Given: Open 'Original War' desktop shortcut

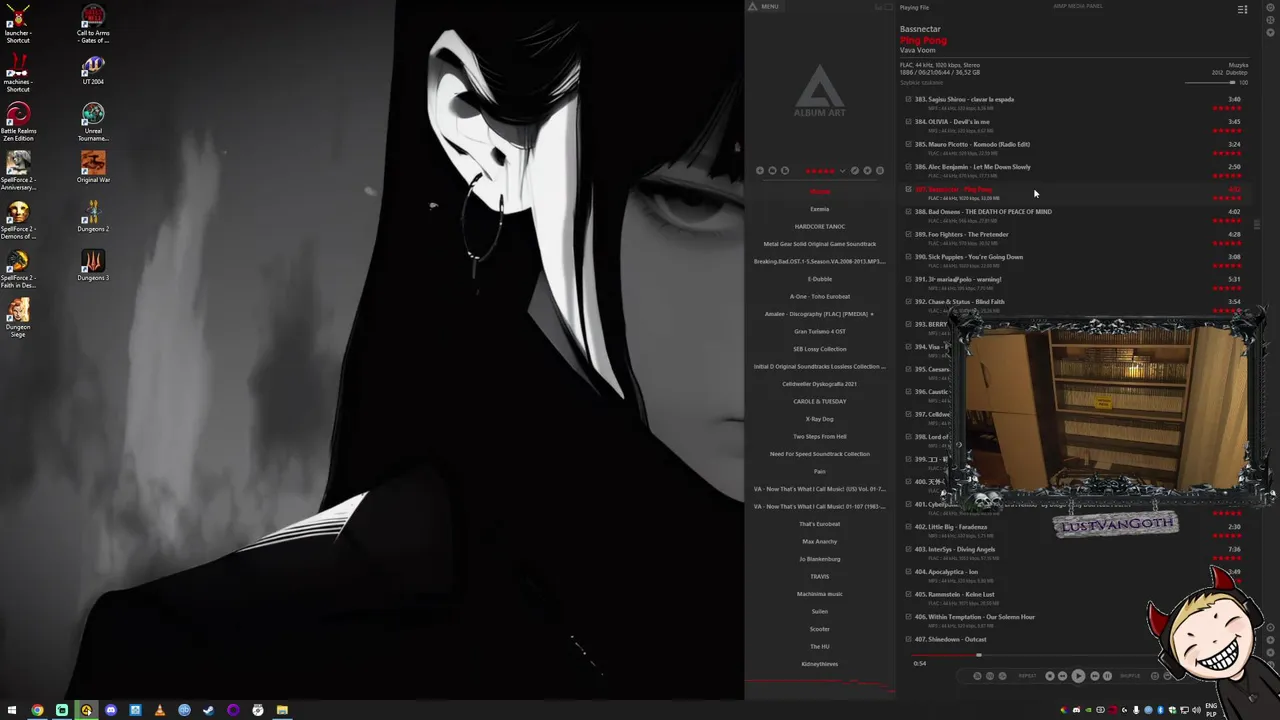Looking at the screenshot, I should click(93, 166).
